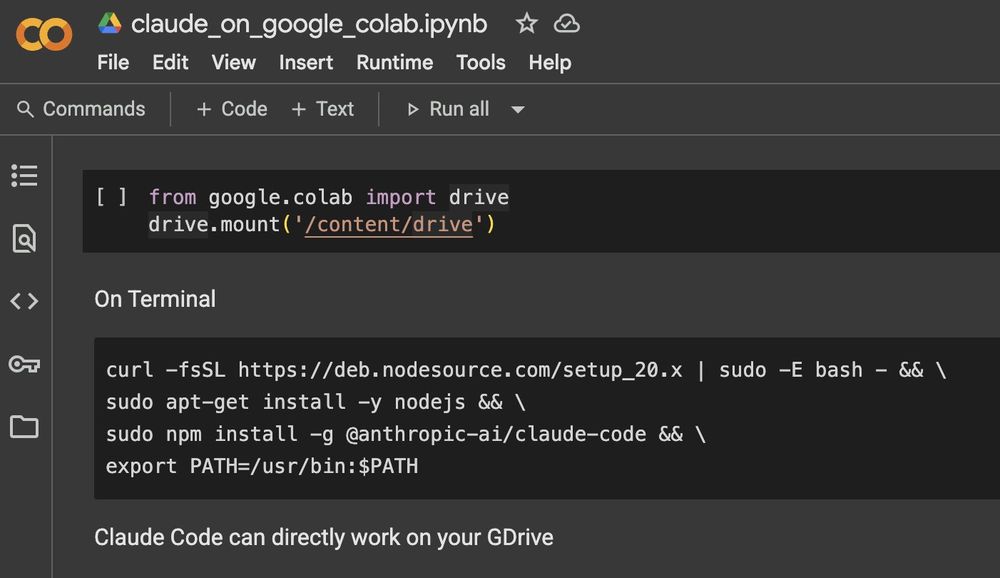Open the code snippets sidebar icon
The image size is (1000, 578).
tap(24, 300)
